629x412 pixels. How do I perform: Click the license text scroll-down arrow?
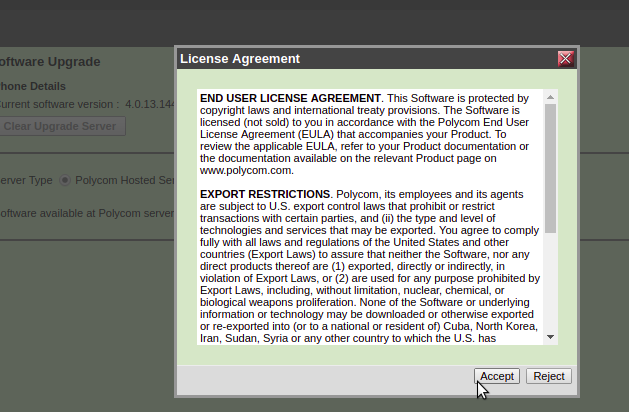pyautogui.click(x=550, y=337)
